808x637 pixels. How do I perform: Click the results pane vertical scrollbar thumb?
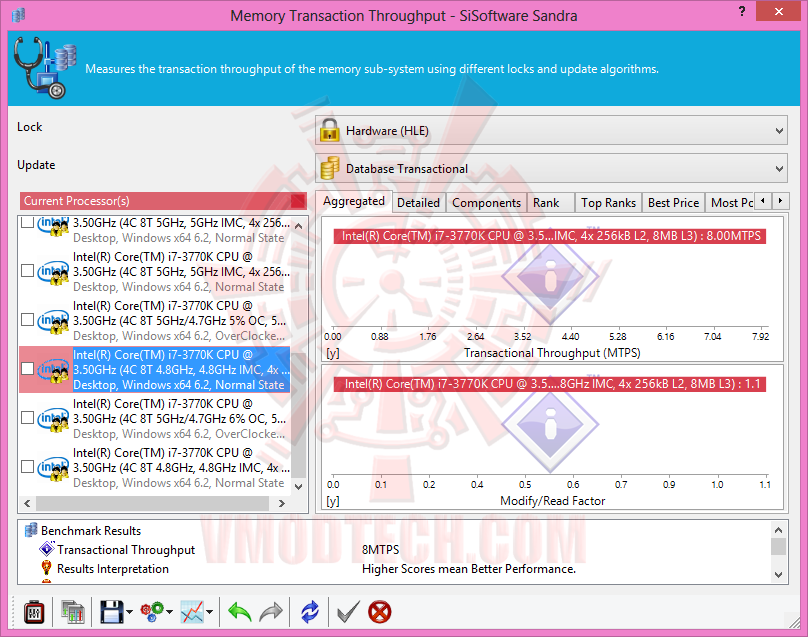(779, 547)
